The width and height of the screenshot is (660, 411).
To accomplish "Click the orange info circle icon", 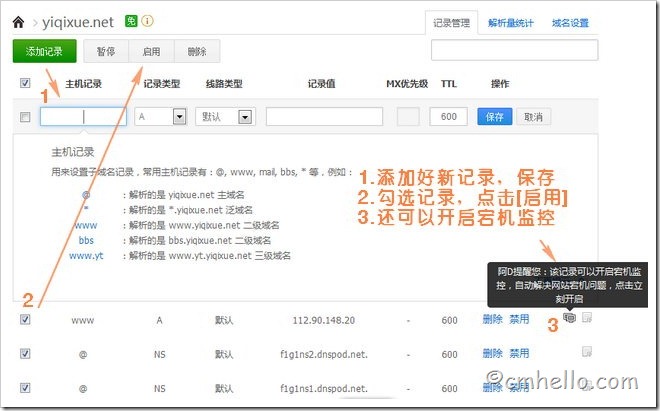I will 148,20.
